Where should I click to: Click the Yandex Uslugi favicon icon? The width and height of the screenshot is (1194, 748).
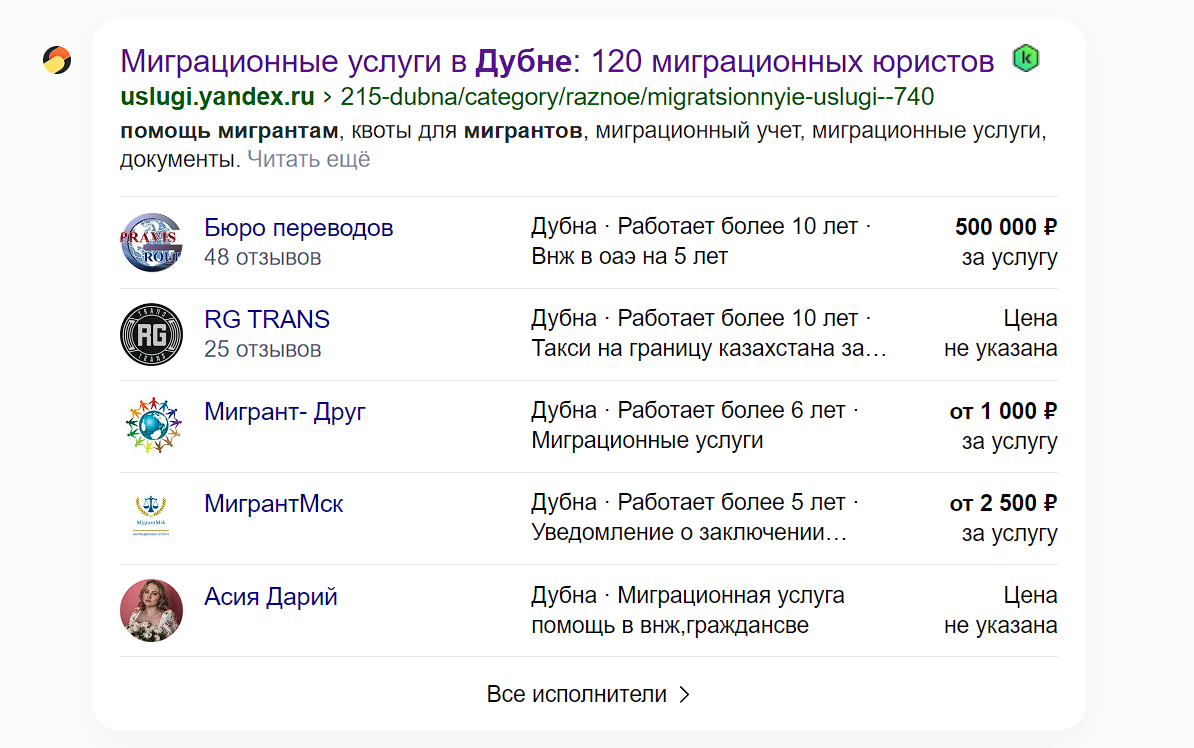(57, 60)
